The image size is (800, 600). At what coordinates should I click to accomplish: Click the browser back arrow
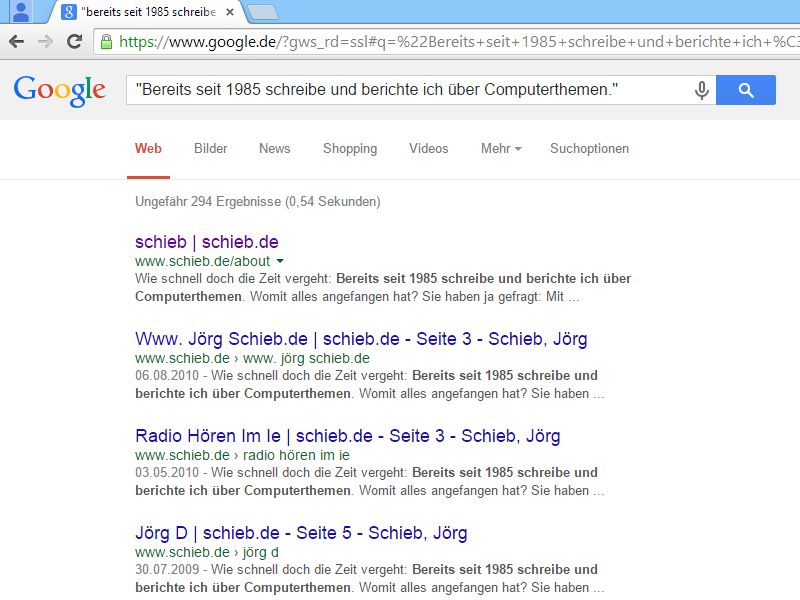coord(16,41)
